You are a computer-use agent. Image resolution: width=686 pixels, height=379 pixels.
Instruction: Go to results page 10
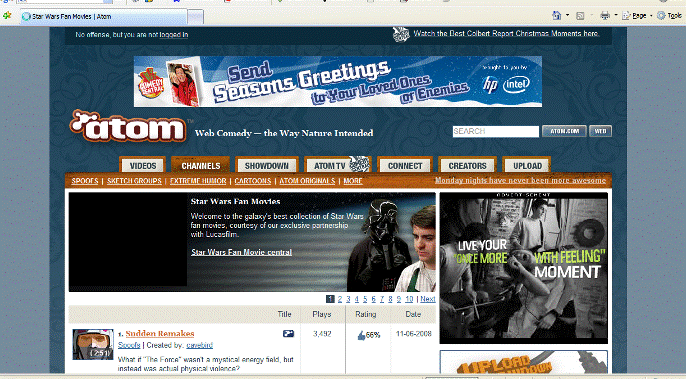(x=409, y=299)
